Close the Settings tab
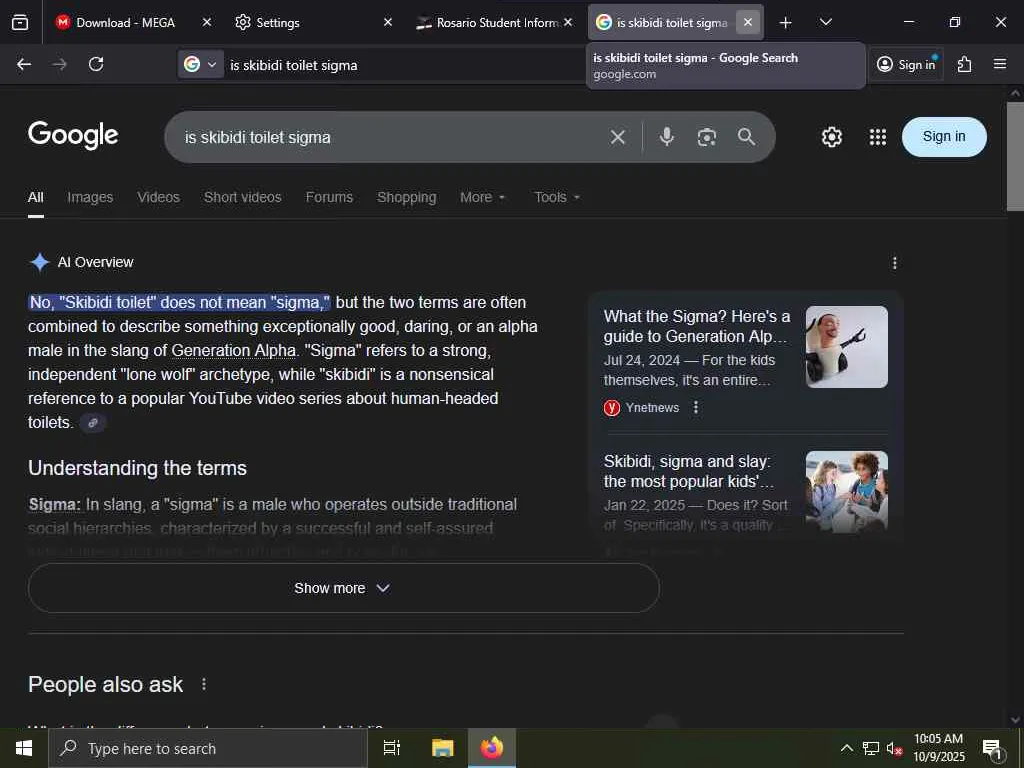 (388, 22)
